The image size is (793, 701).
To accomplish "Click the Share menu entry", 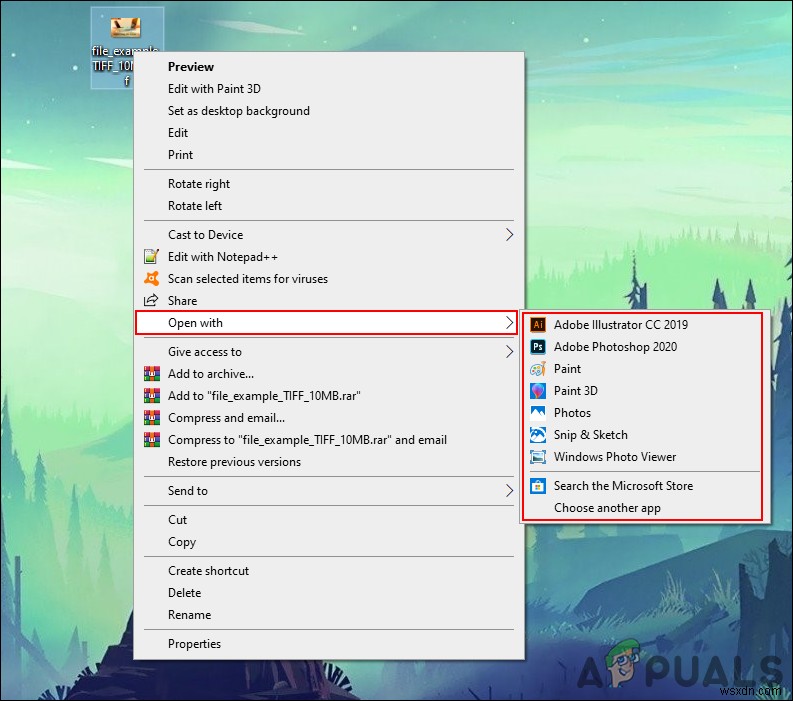I will [329, 301].
